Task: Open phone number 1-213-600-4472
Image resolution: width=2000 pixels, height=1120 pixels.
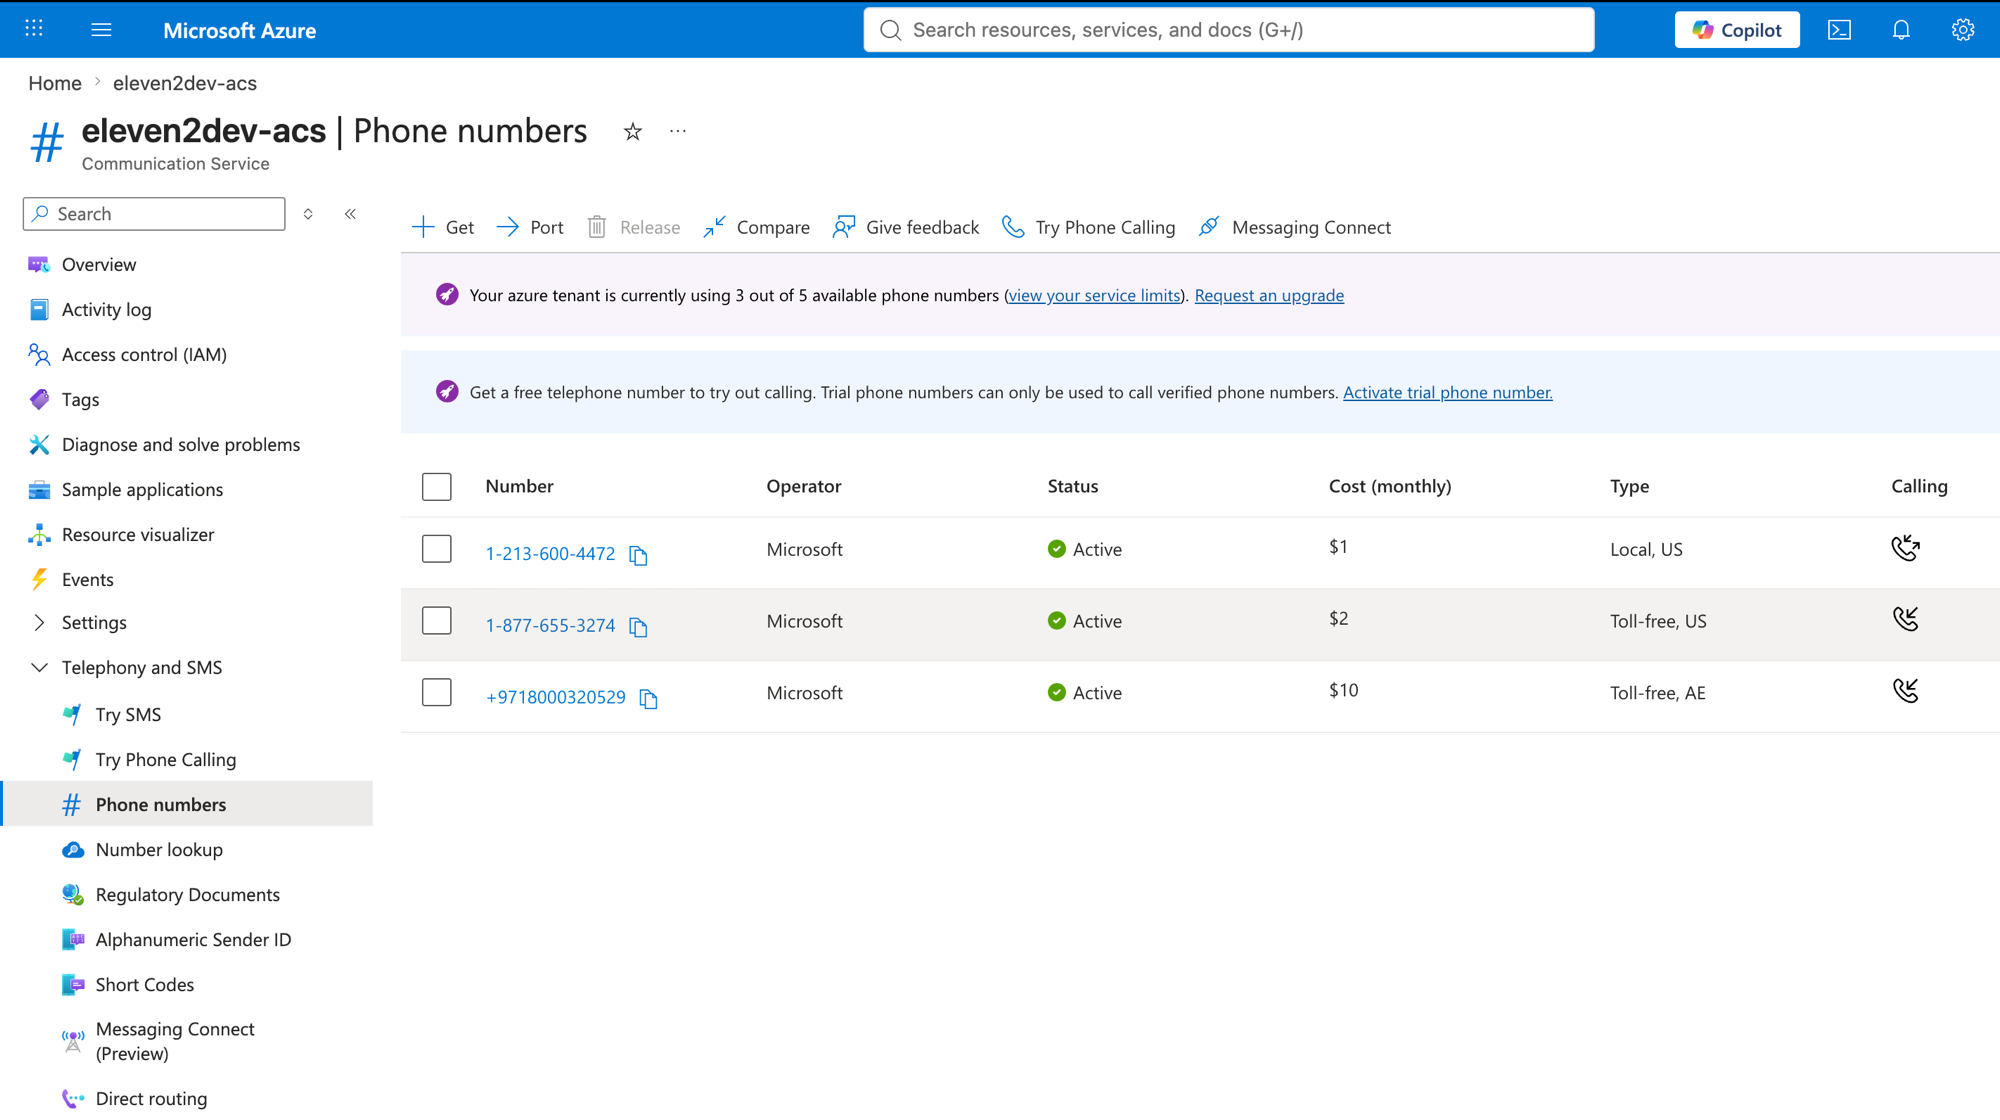Action: [550, 553]
